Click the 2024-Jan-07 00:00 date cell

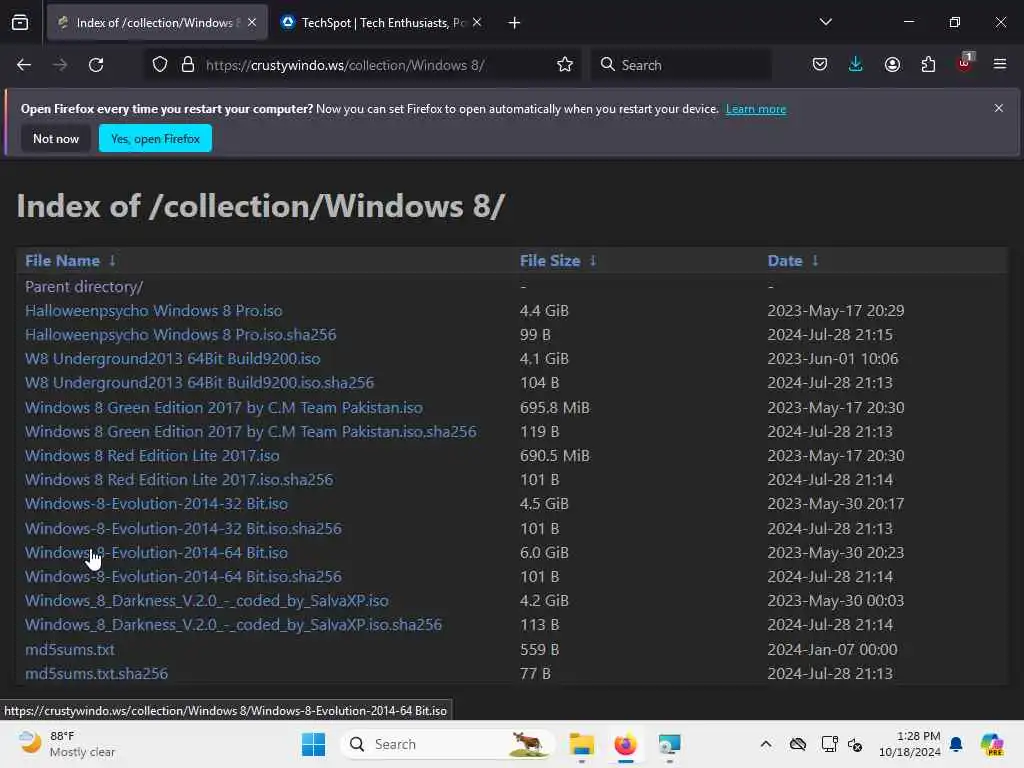point(832,650)
